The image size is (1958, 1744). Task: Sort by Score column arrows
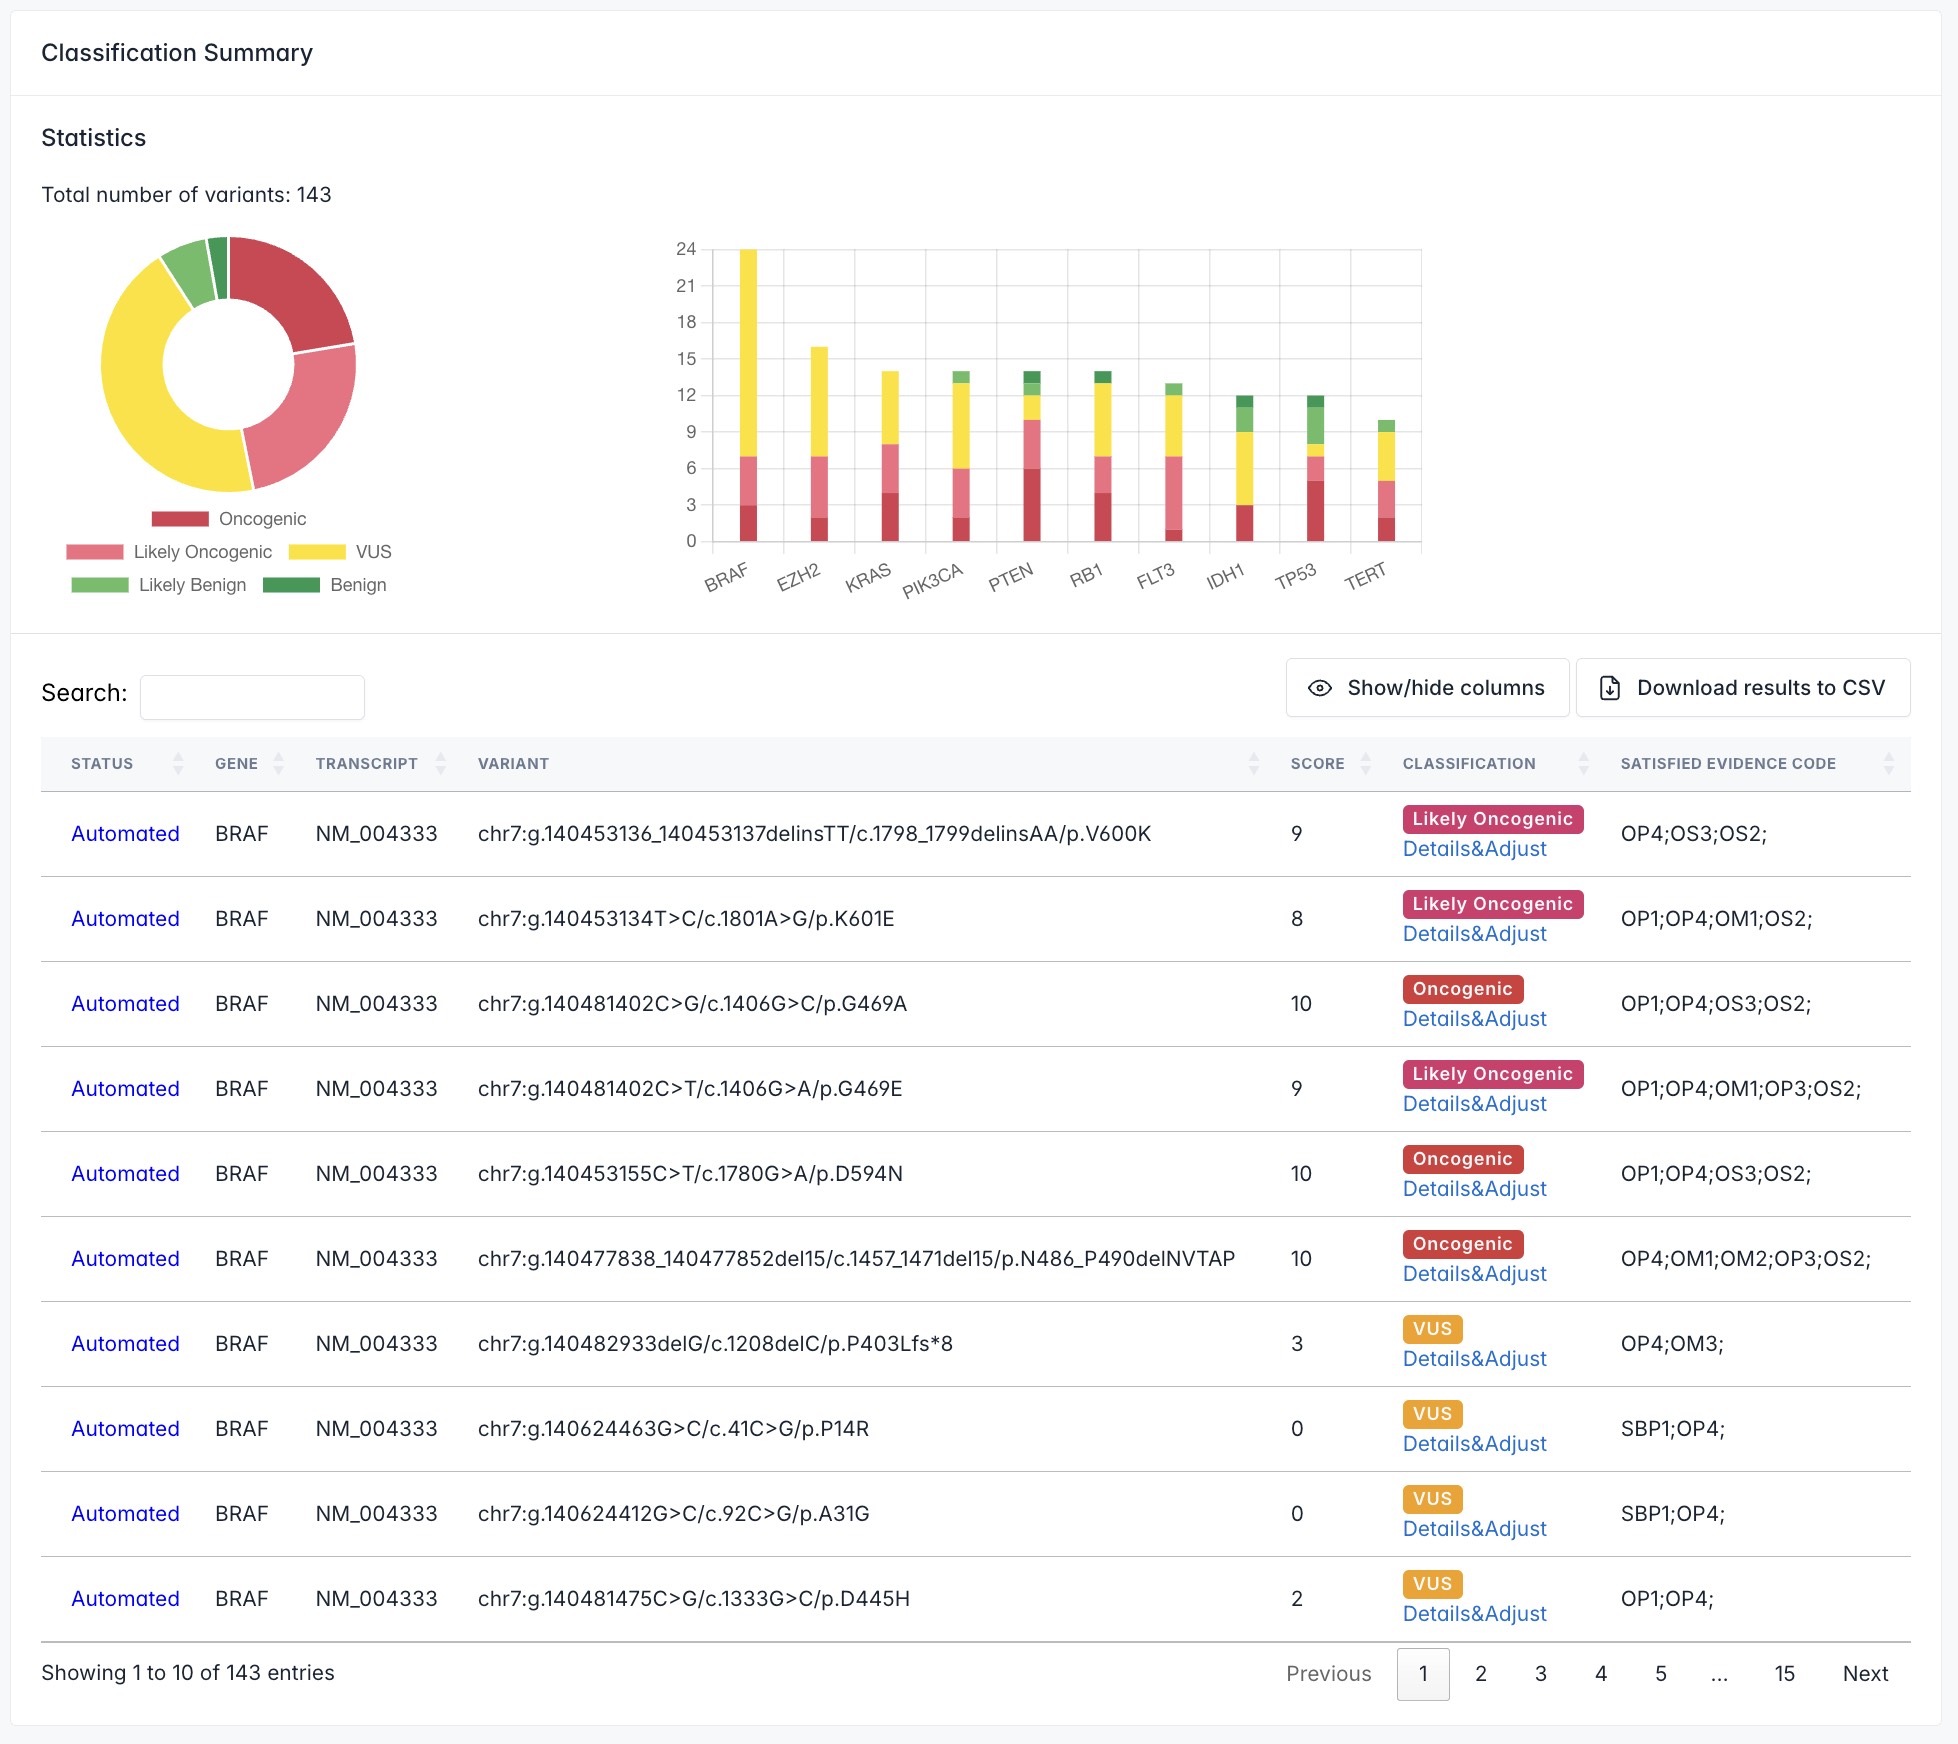(1366, 764)
